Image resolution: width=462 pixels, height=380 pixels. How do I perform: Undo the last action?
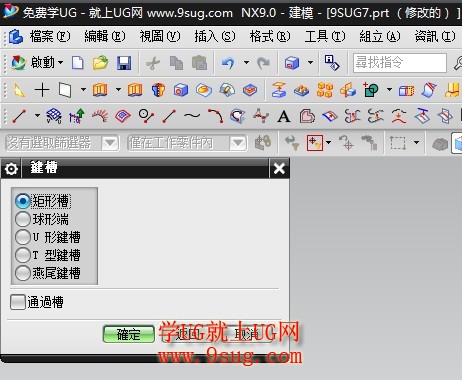[228, 63]
